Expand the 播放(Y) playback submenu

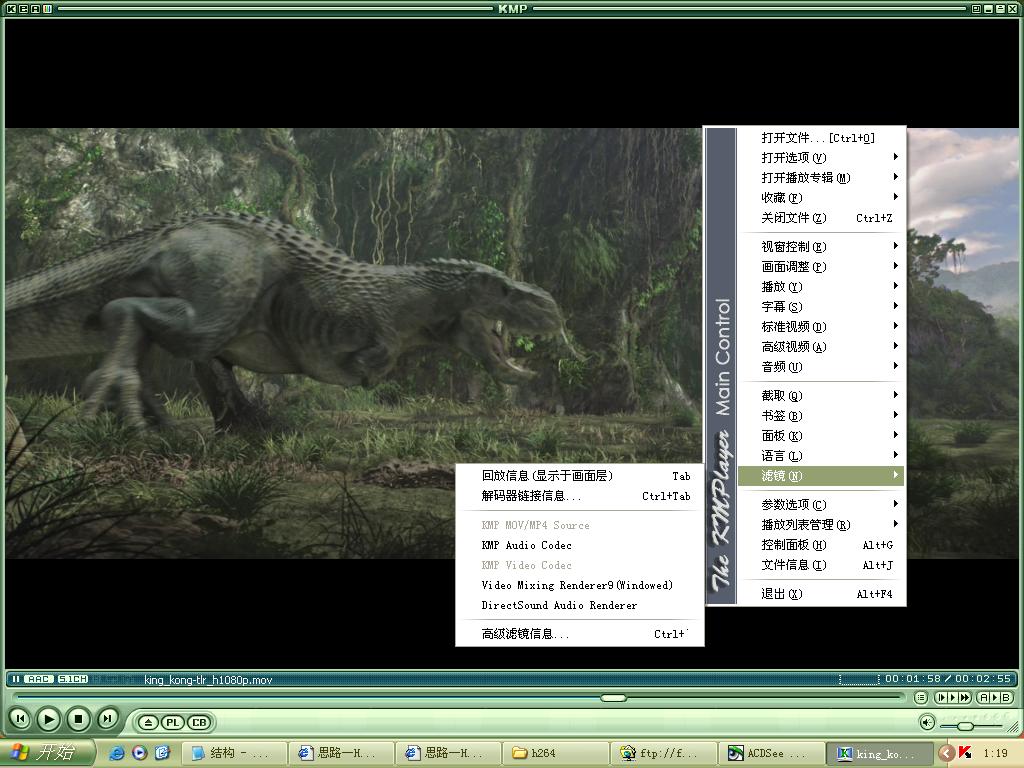[821, 287]
